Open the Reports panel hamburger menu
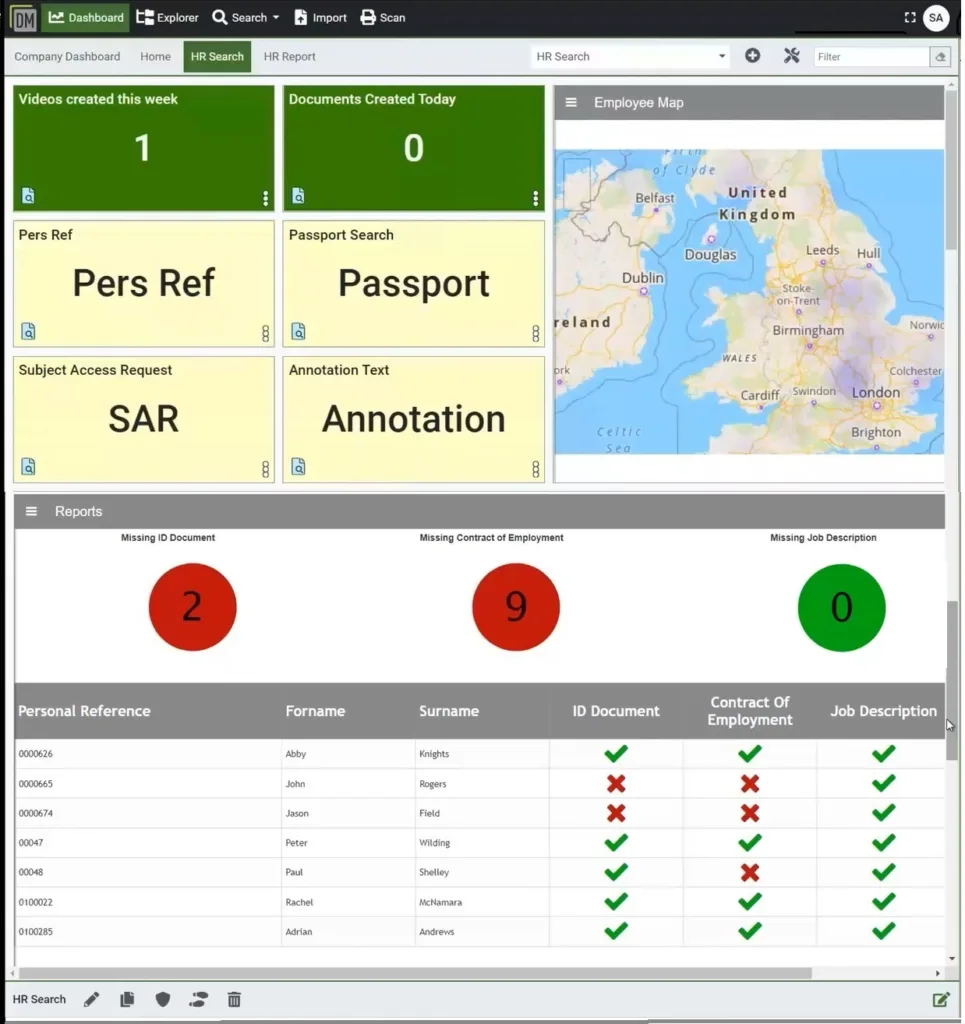The image size is (965, 1024). pyautogui.click(x=31, y=511)
